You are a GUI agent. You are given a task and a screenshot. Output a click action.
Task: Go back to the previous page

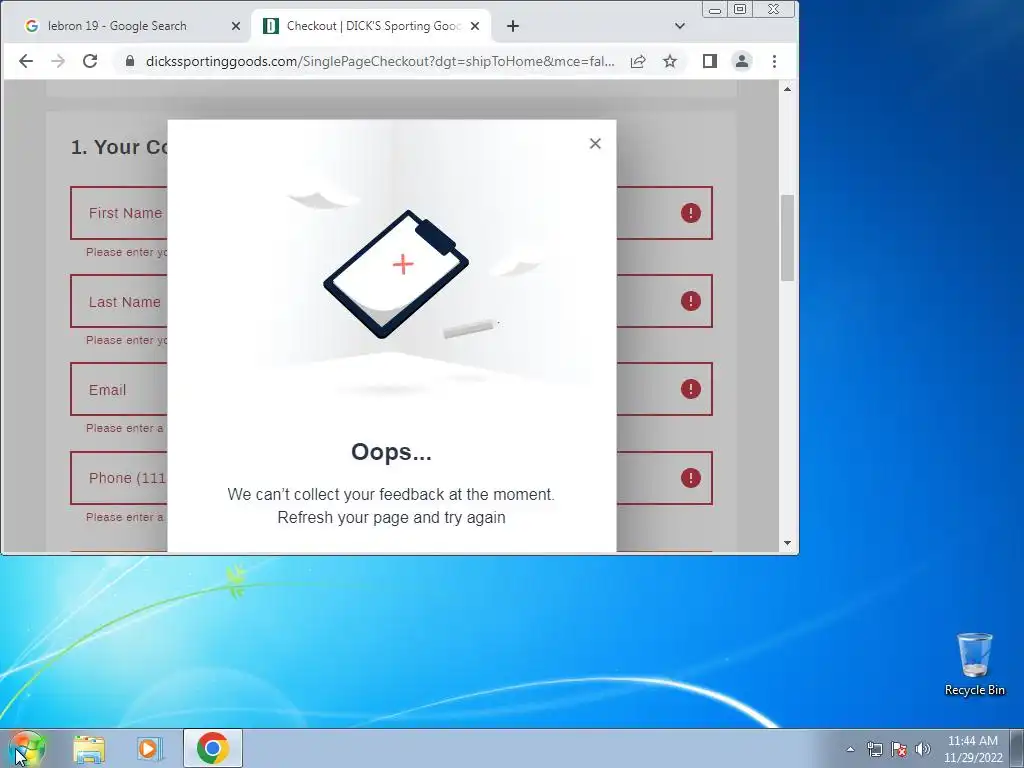(26, 61)
